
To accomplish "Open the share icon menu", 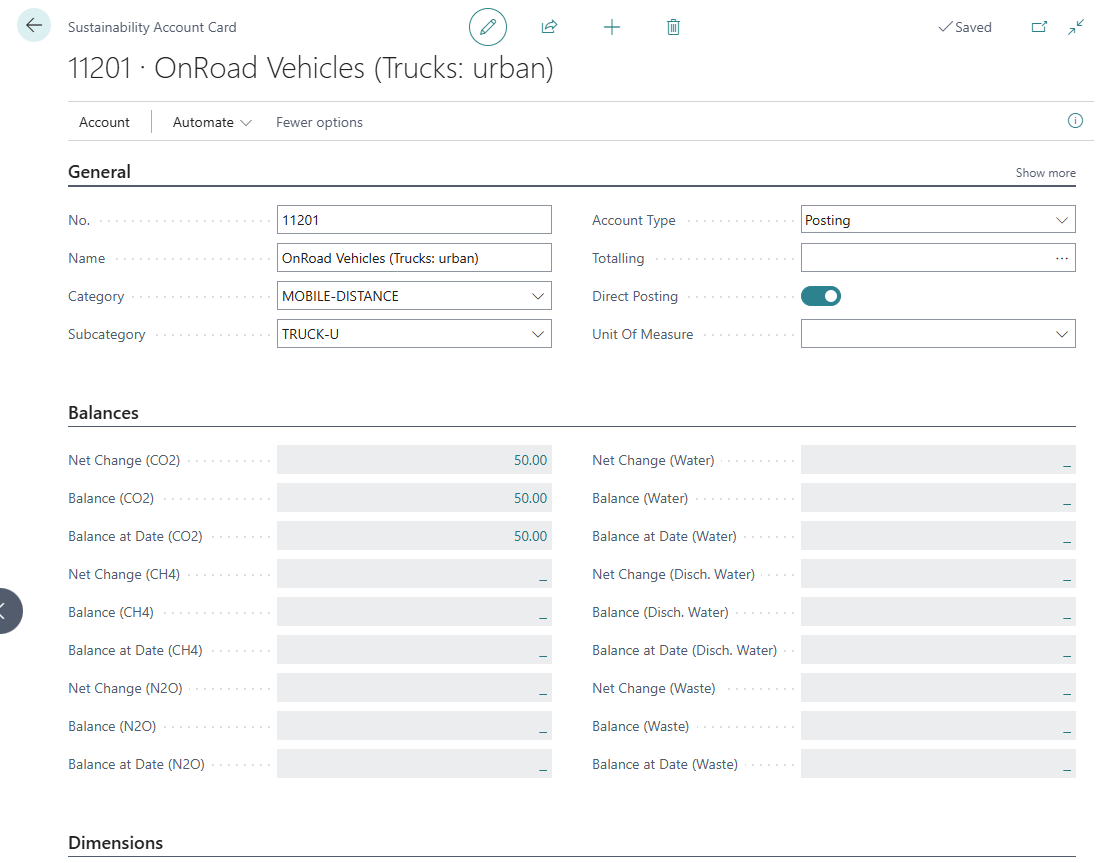I will (x=549, y=27).
